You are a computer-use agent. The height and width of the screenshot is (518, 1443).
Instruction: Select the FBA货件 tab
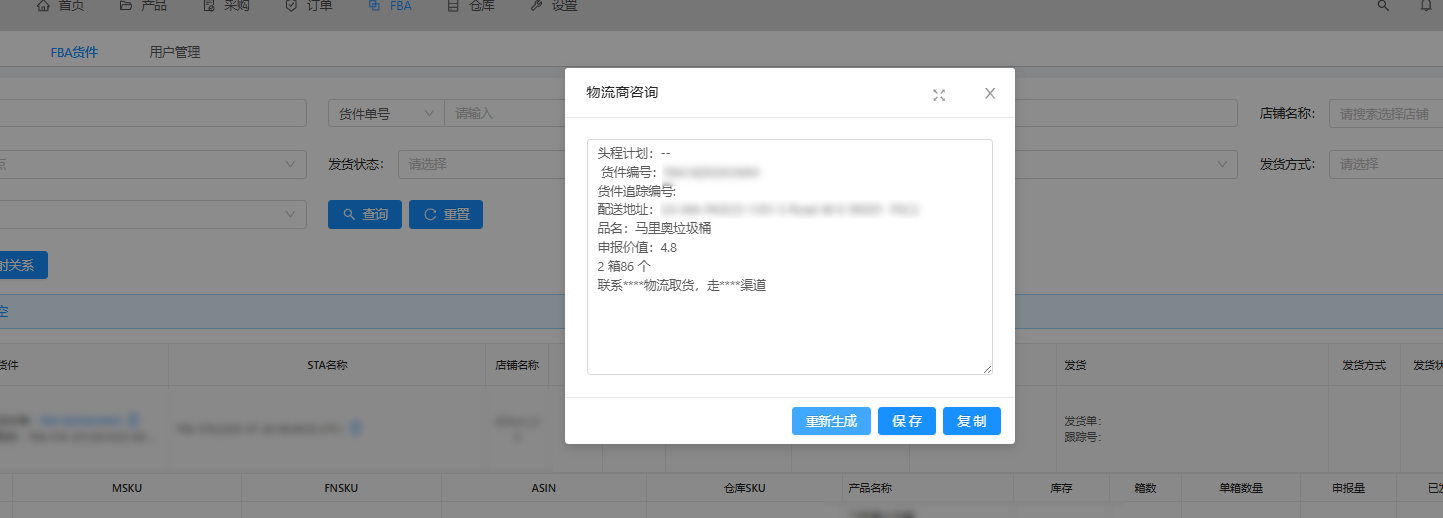[74, 52]
